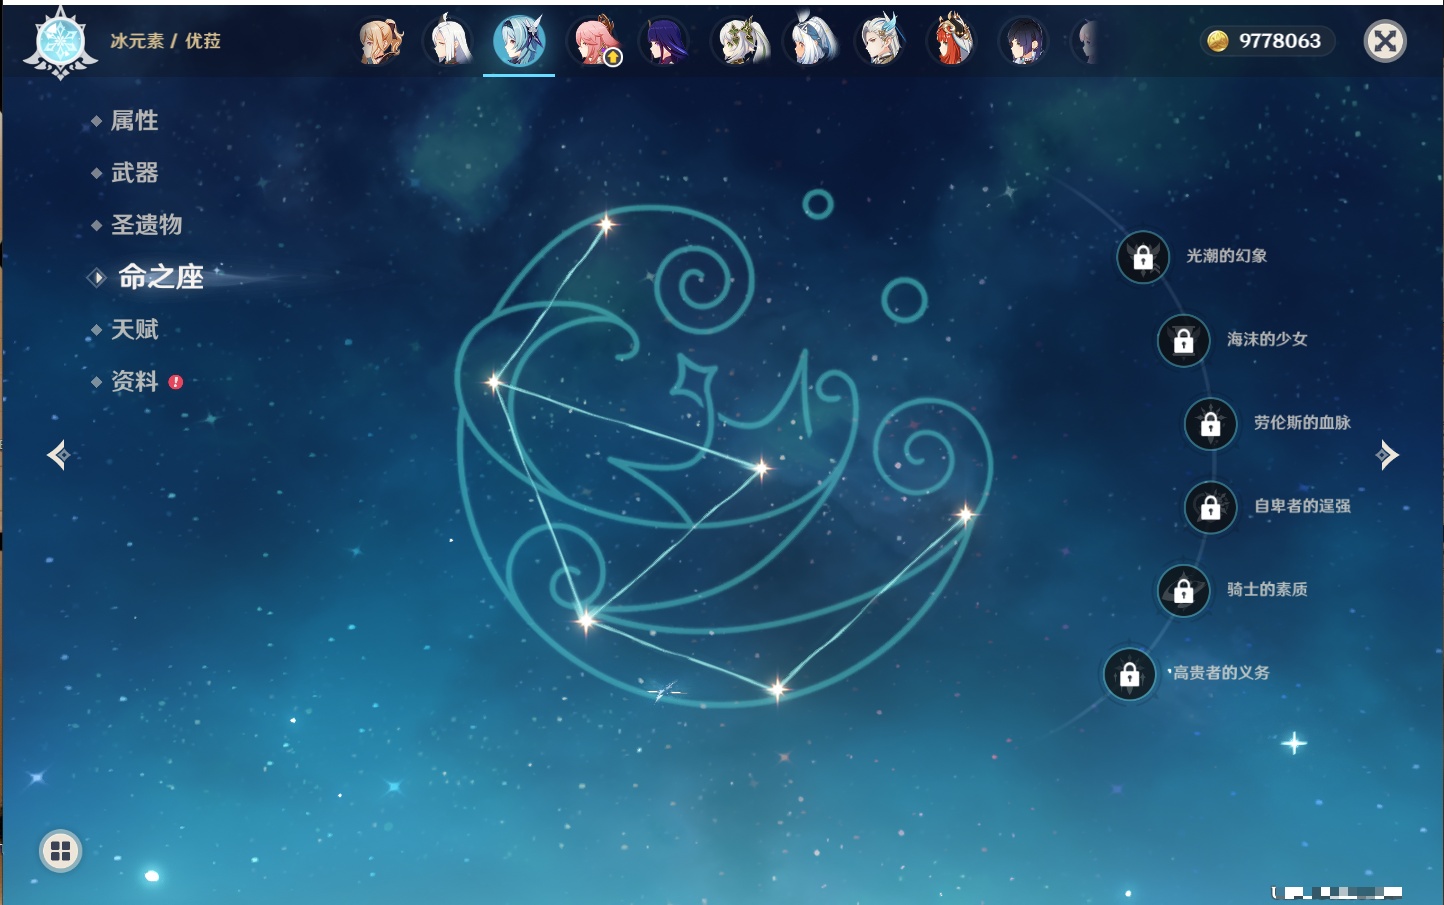Click the 冰元素 / 优菈 title text
Viewport: 1444px width, 905px height.
(x=165, y=41)
